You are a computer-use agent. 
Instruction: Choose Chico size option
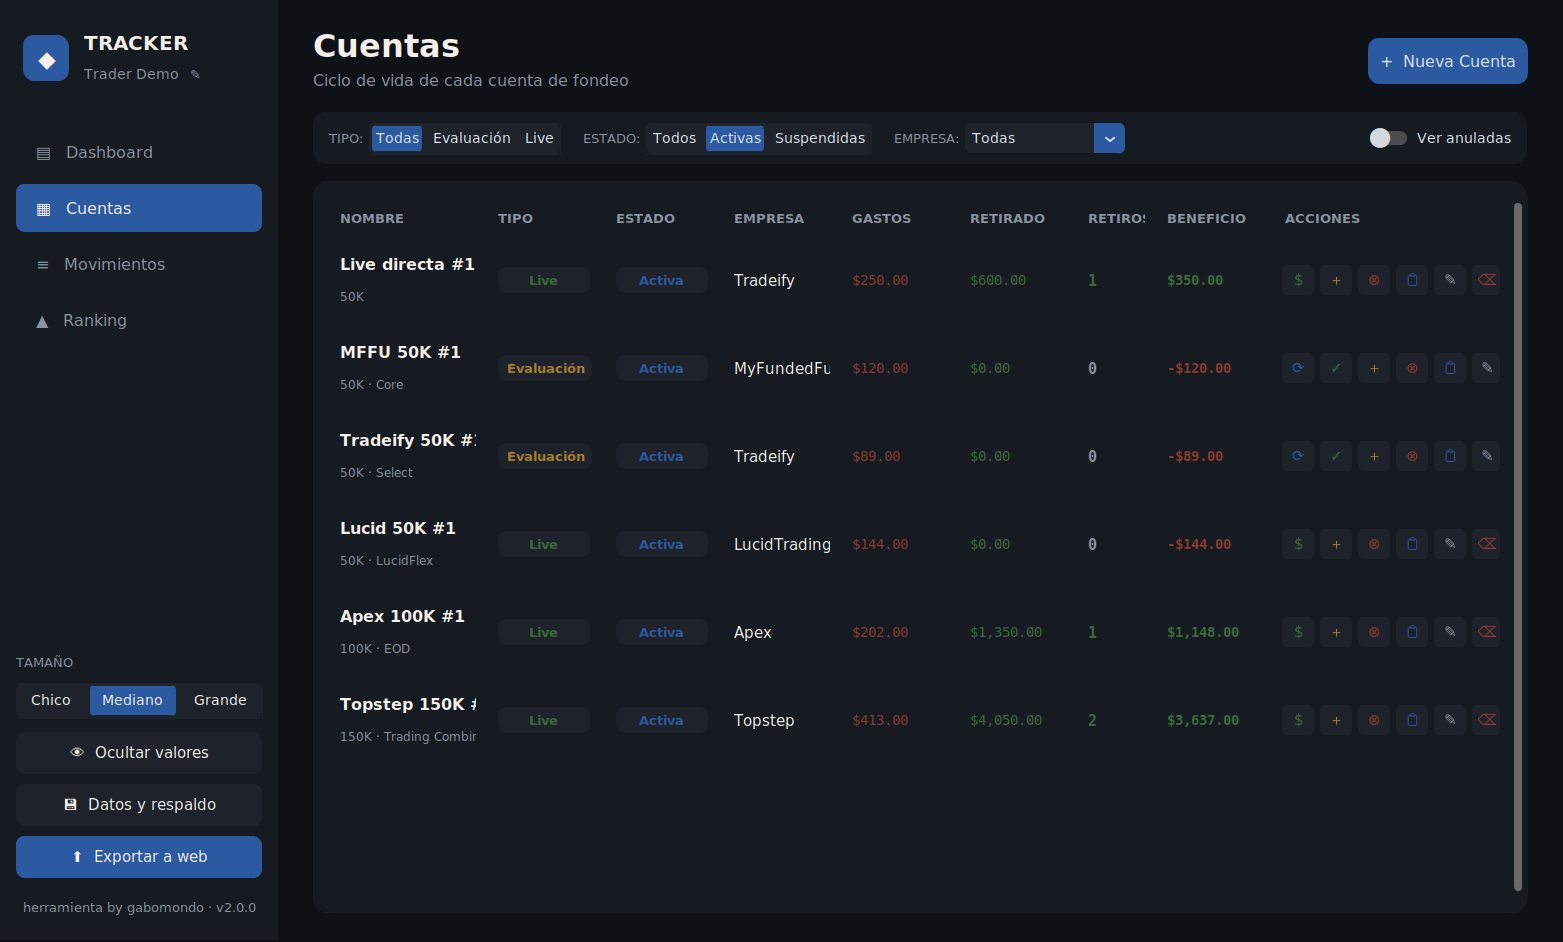click(51, 700)
